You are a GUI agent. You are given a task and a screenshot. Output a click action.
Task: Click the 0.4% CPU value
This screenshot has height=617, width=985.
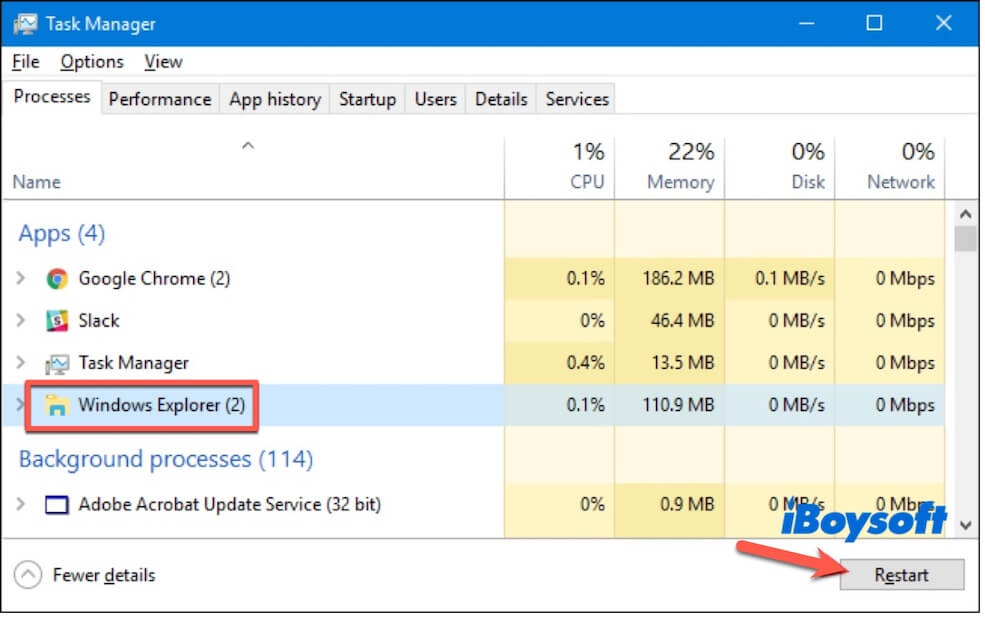coord(585,363)
